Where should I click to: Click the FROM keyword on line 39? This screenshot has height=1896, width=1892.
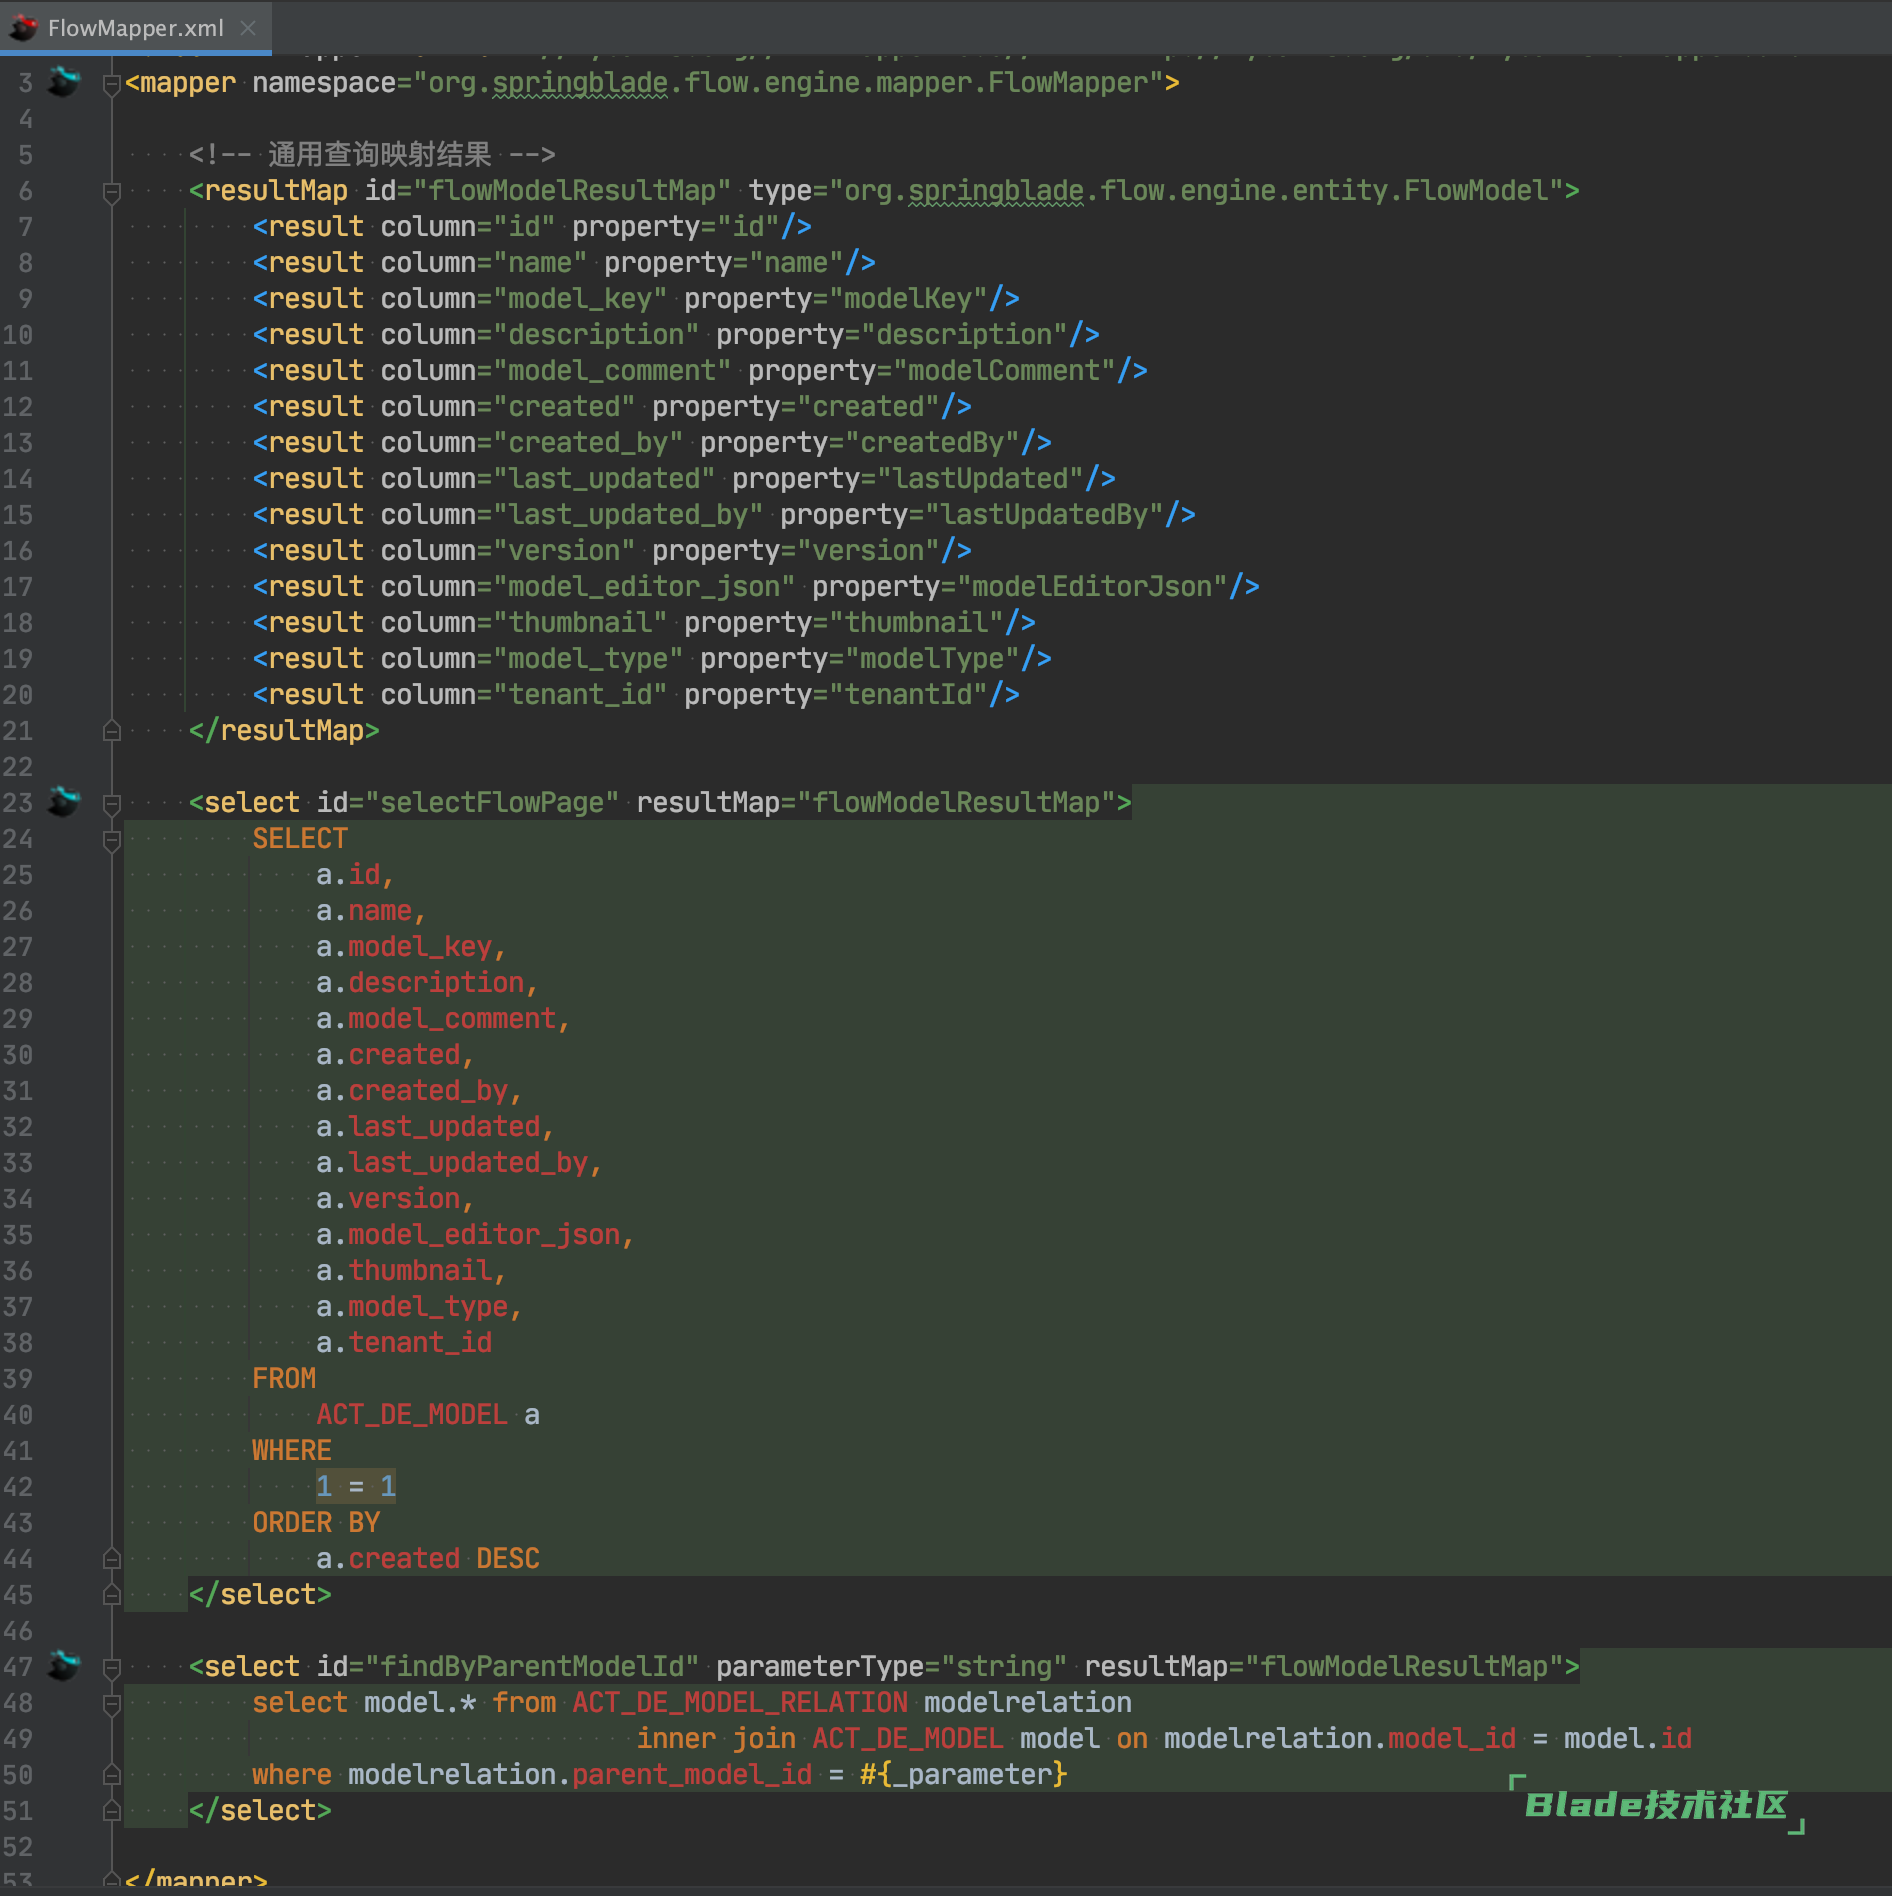(x=284, y=1379)
